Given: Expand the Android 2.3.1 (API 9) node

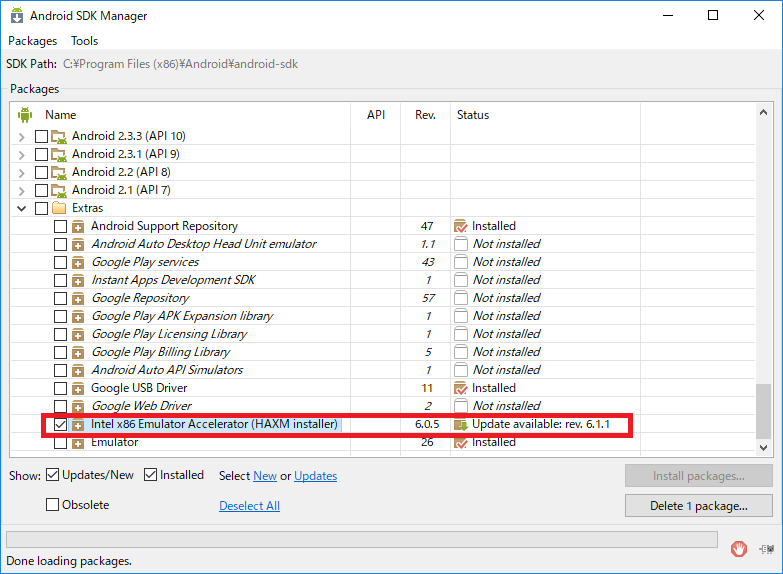Looking at the screenshot, I should click(x=21, y=154).
